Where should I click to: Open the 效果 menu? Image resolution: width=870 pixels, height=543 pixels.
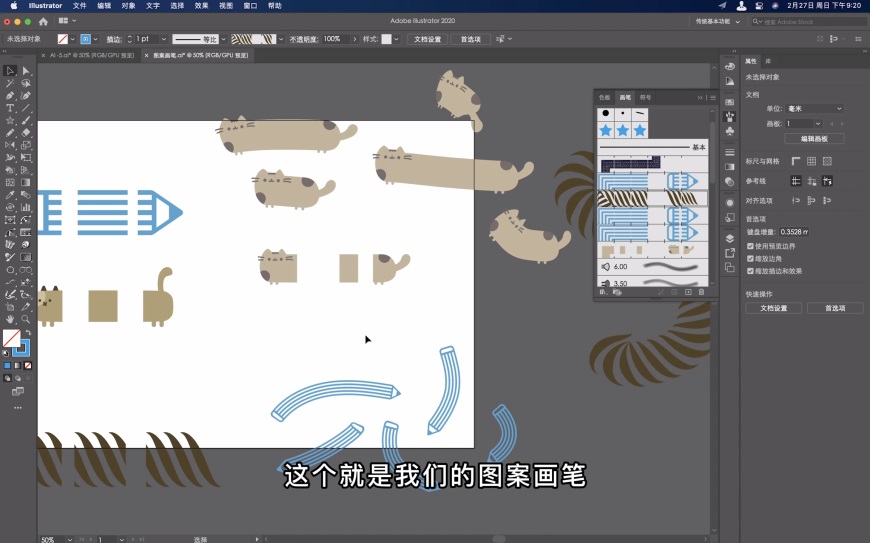pyautogui.click(x=201, y=6)
